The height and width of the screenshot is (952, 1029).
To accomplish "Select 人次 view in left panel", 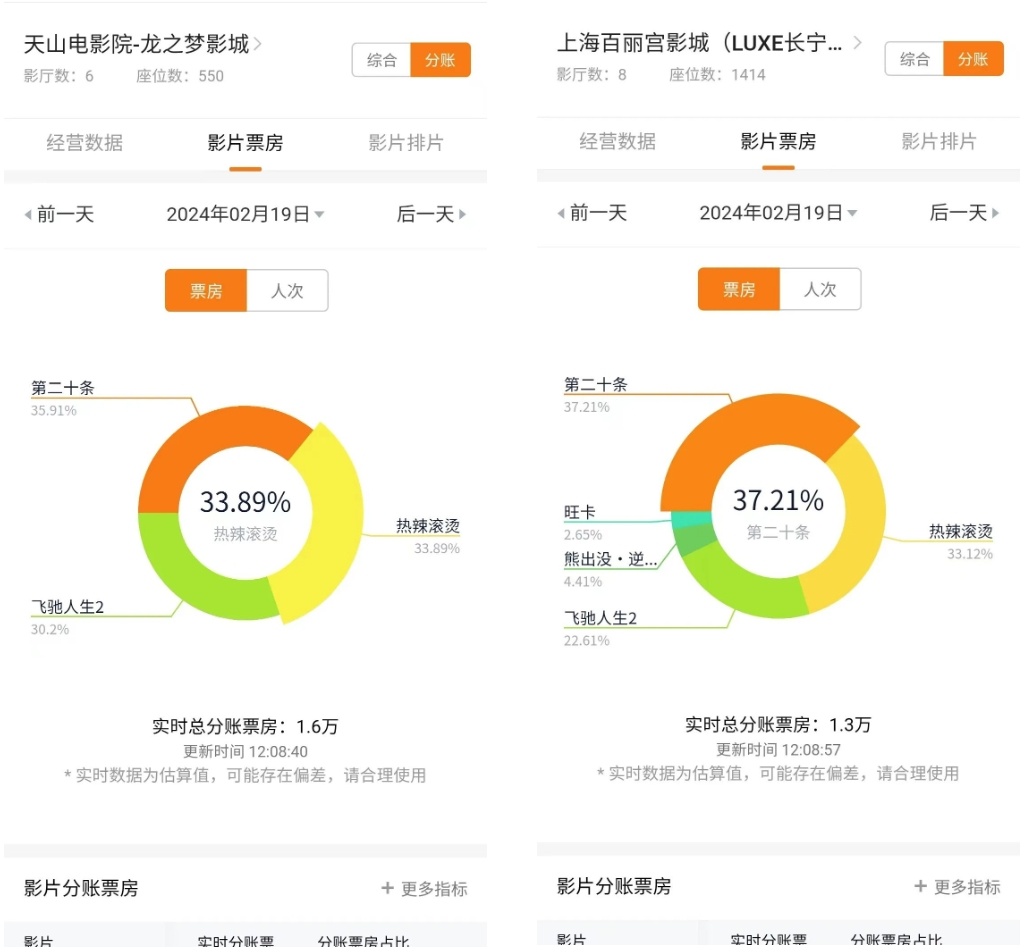I will [x=287, y=291].
